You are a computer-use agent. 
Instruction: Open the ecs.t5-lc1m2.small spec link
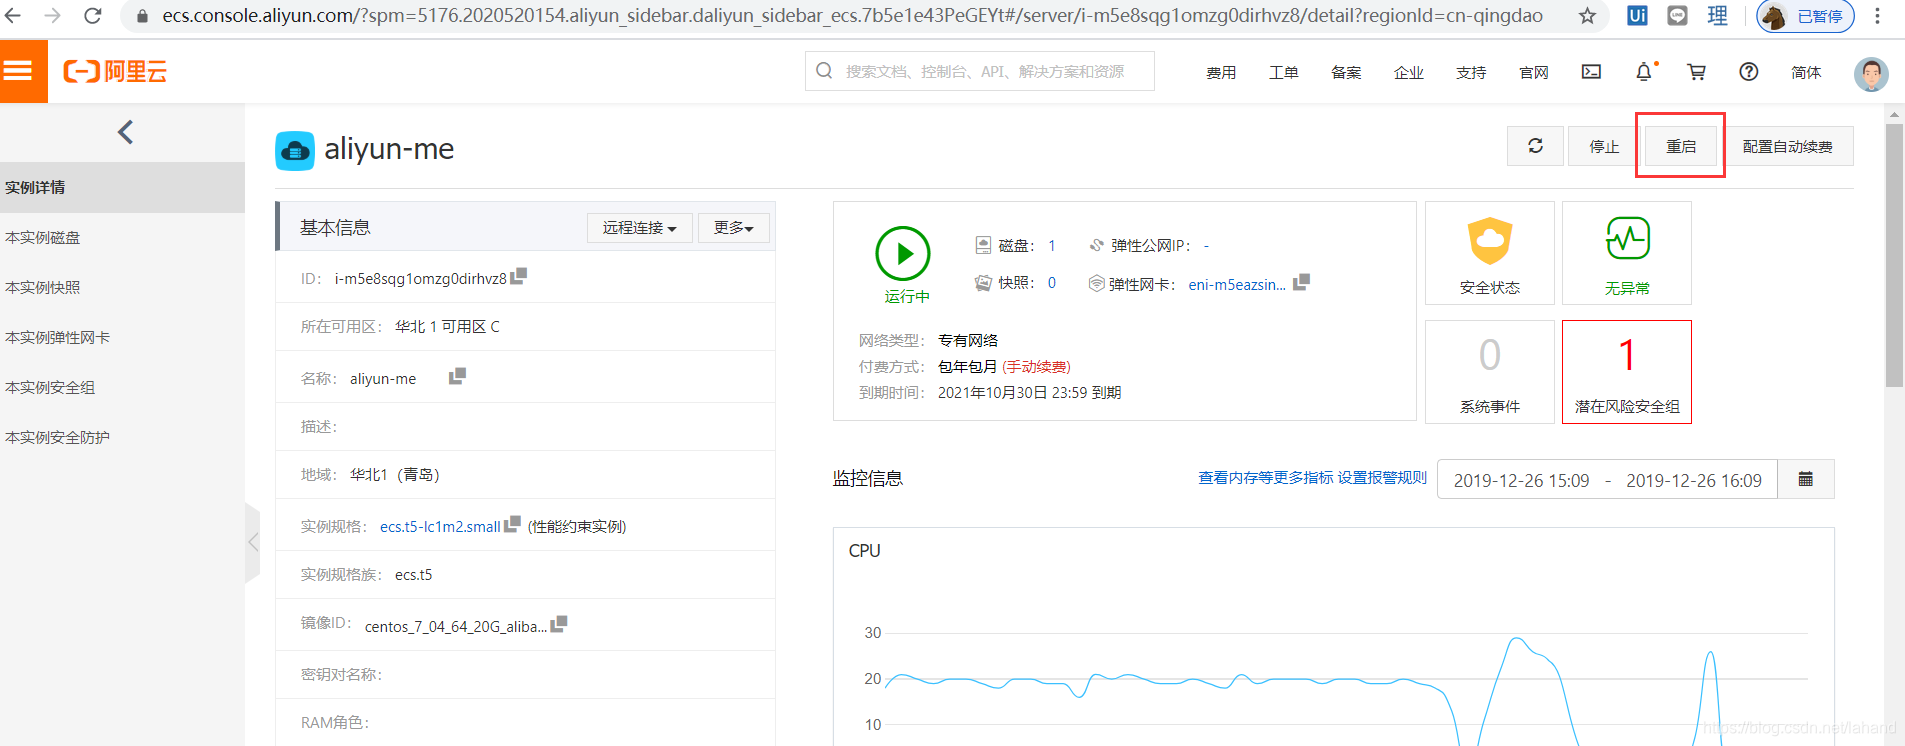point(440,526)
